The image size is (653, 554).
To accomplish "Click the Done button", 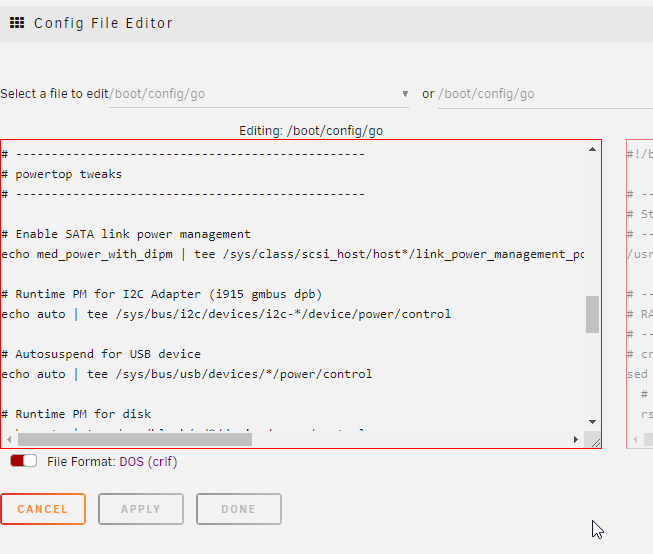I will pos(239,509).
